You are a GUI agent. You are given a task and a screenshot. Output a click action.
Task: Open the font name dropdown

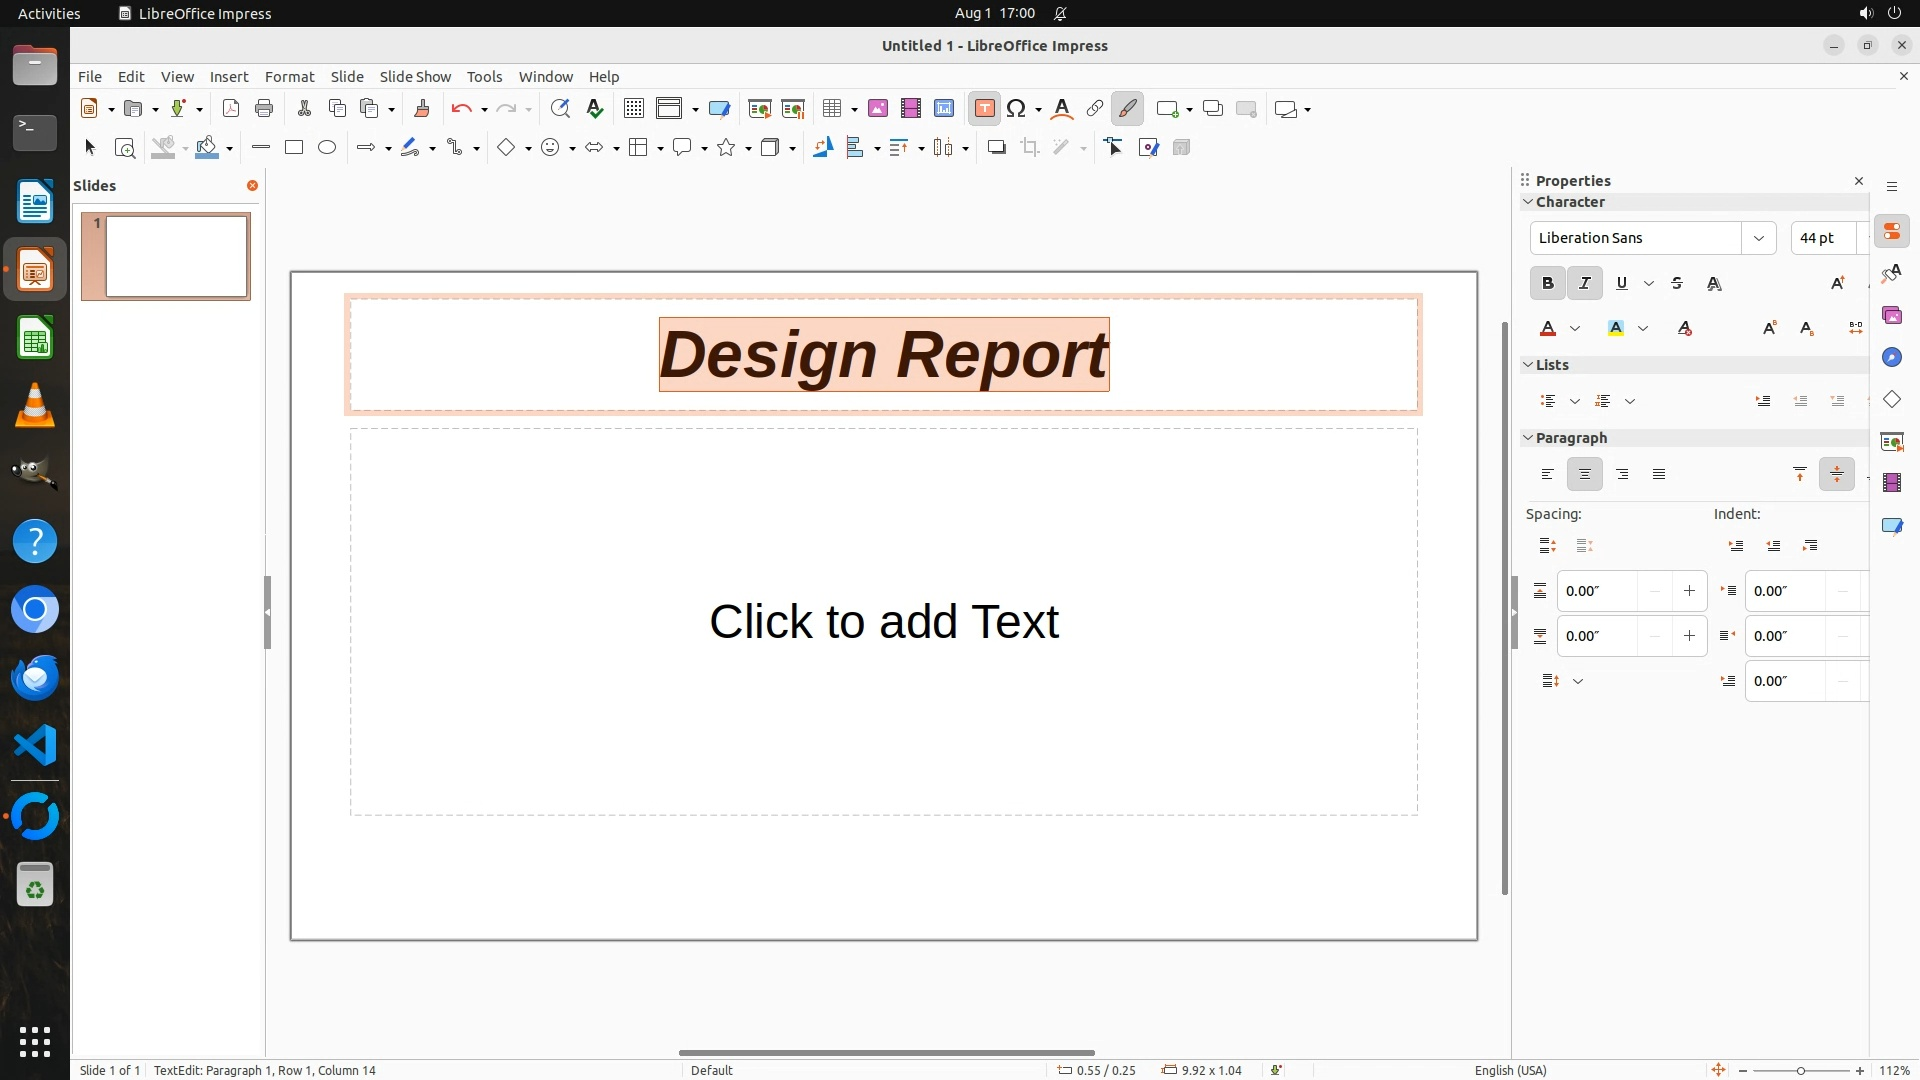coord(1758,238)
